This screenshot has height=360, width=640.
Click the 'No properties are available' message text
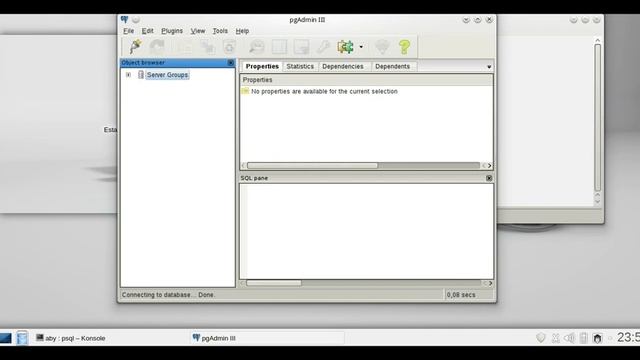pyautogui.click(x=324, y=92)
